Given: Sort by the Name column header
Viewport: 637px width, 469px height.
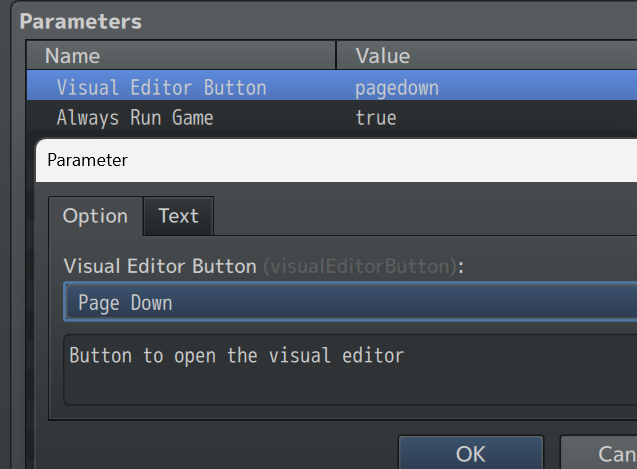Looking at the screenshot, I should click(x=180, y=56).
